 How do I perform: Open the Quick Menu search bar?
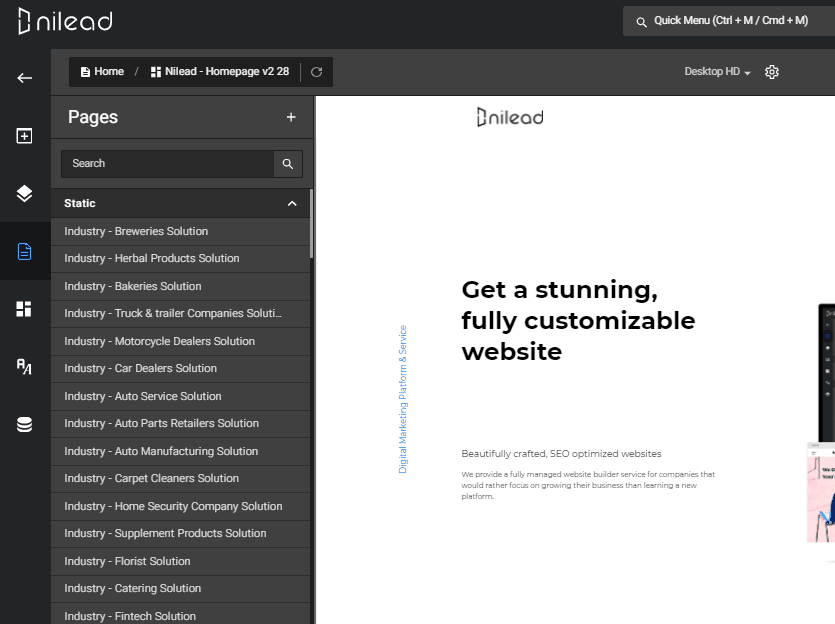pyautogui.click(x=729, y=21)
